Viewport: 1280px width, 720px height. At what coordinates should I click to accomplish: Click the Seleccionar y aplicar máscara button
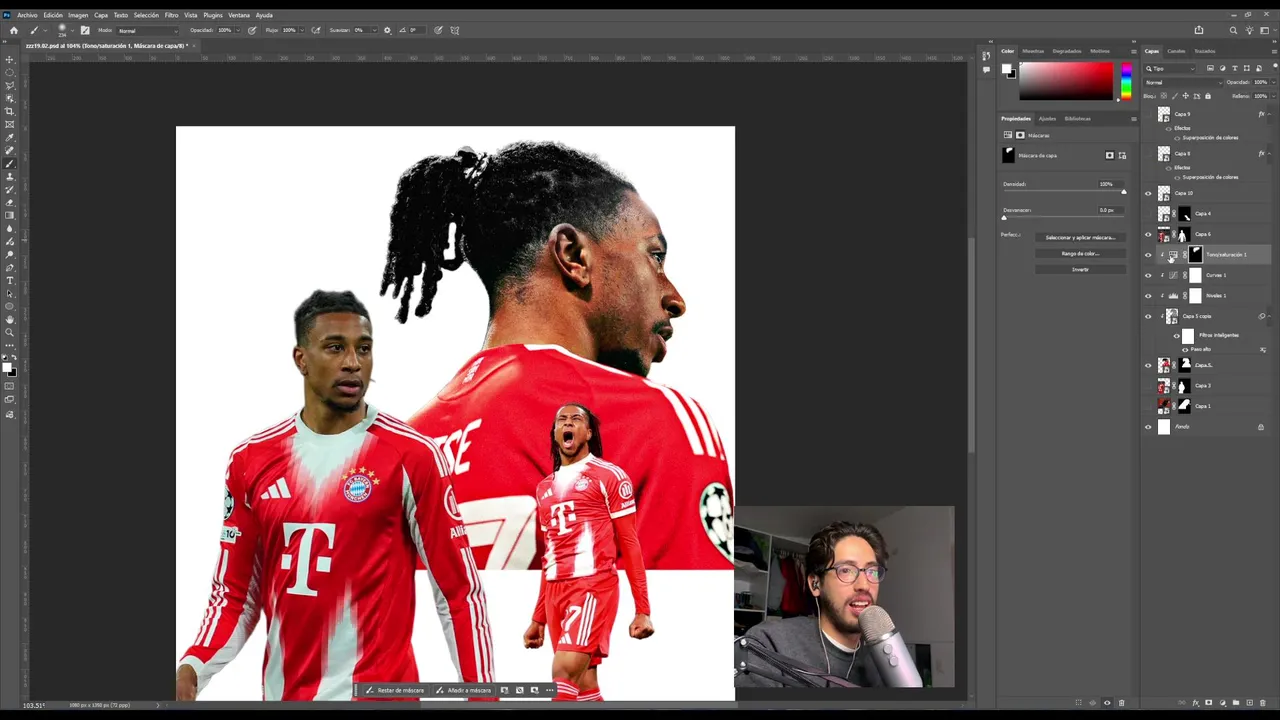[x=1080, y=238]
